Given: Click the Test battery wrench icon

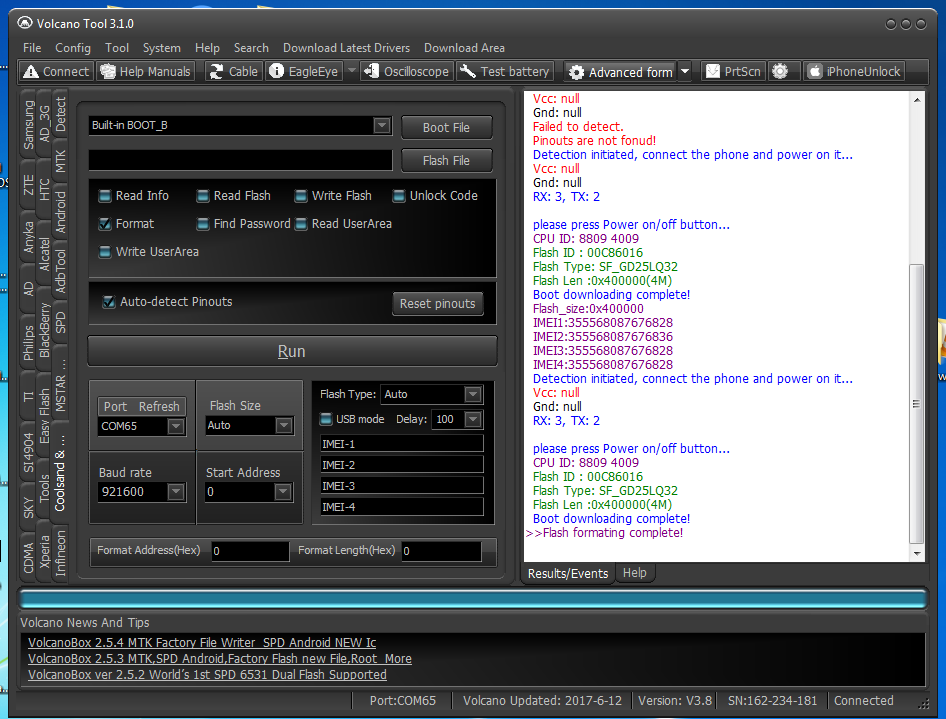Looking at the screenshot, I should tap(468, 72).
